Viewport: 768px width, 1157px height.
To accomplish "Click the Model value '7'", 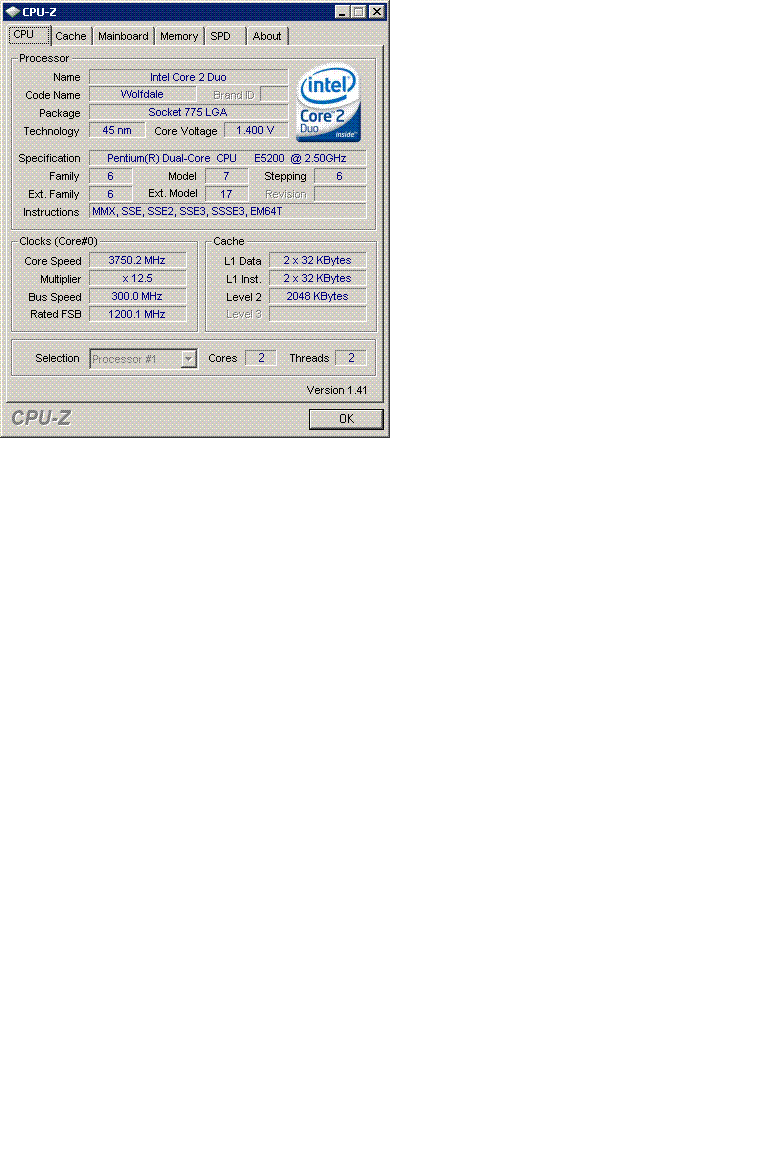I will coord(226,176).
